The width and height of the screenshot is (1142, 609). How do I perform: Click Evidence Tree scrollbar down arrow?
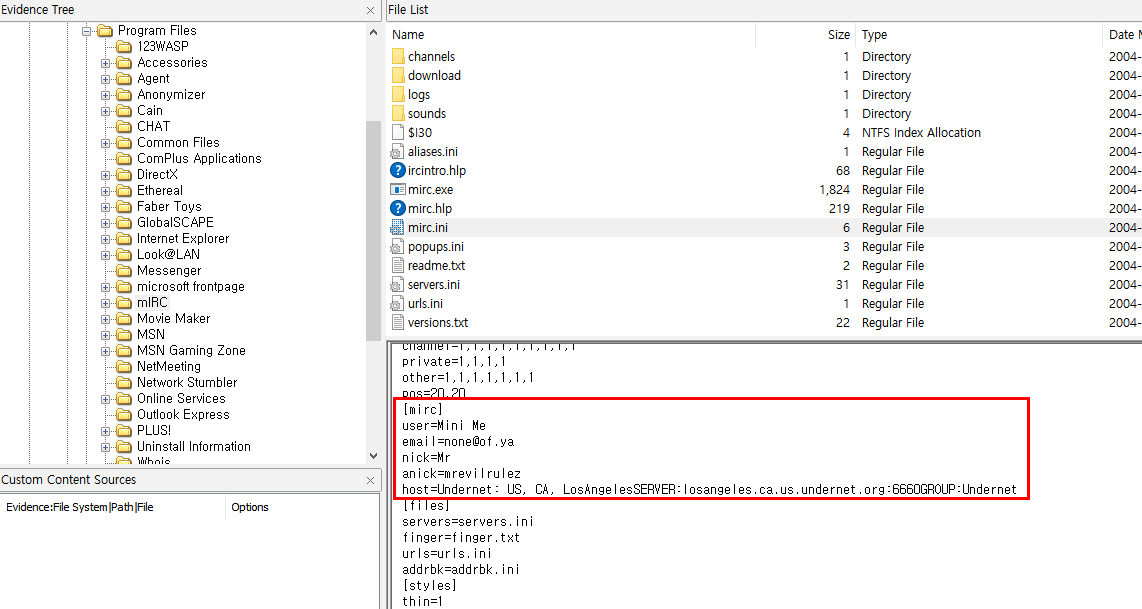coord(374,456)
